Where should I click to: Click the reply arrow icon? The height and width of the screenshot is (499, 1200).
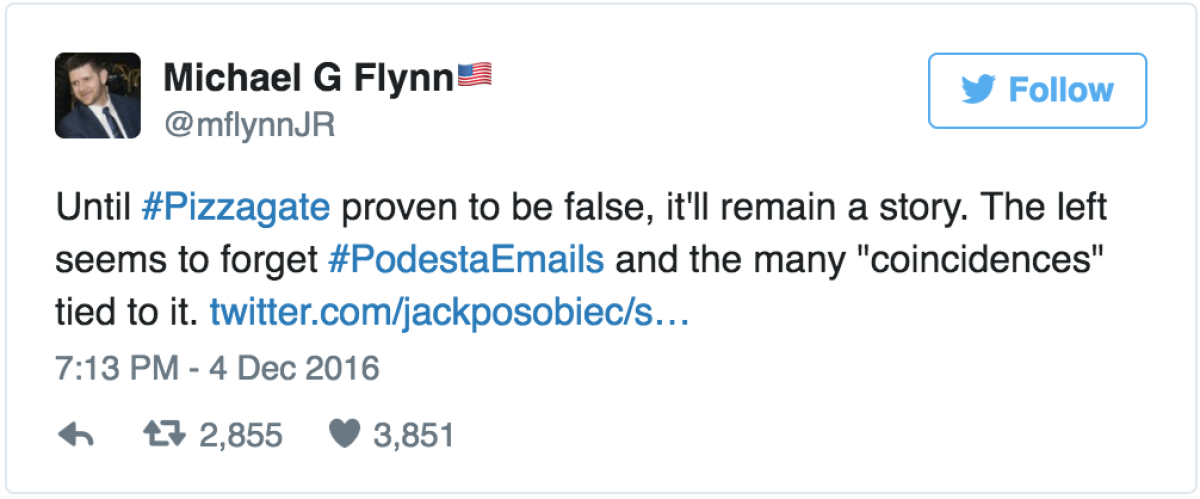[x=76, y=435]
